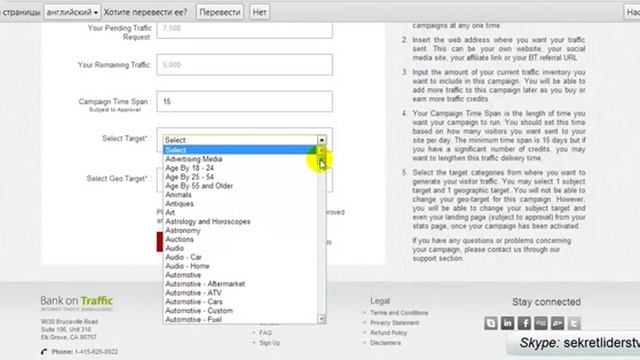Click the dropdown list scroll-up arrow
The height and width of the screenshot is (360, 640).
[x=322, y=150]
